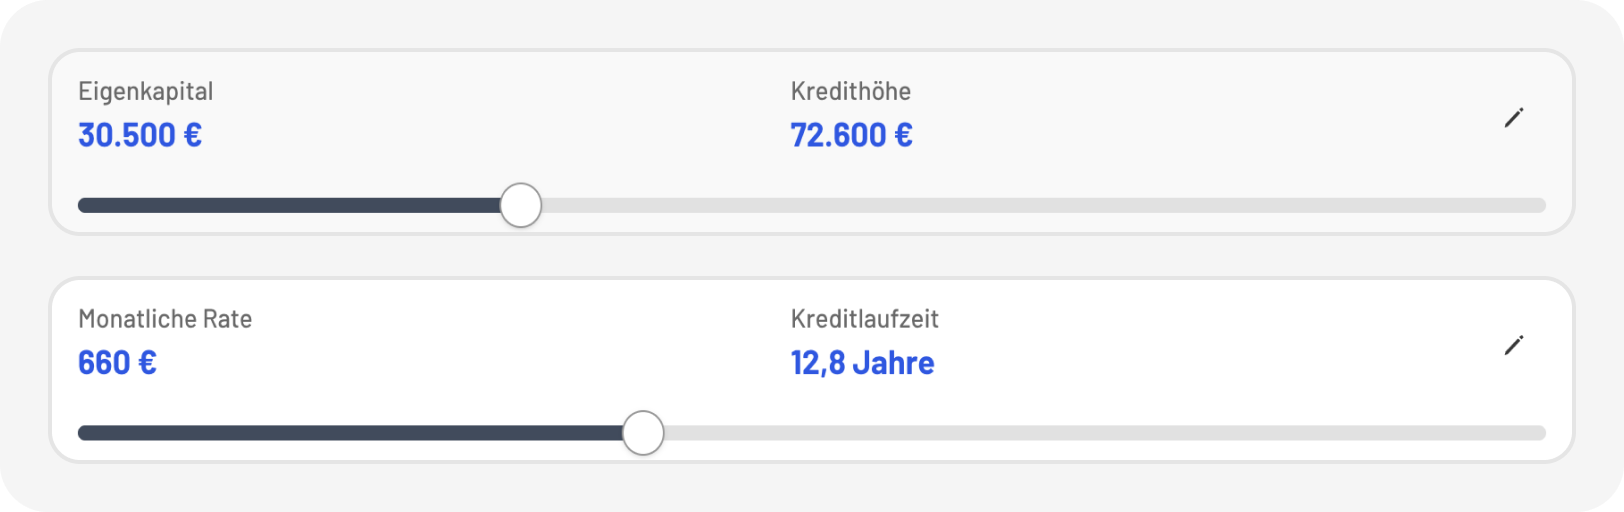The height and width of the screenshot is (512, 1624).
Task: Click the Eigenkapital label
Action: coord(146,92)
